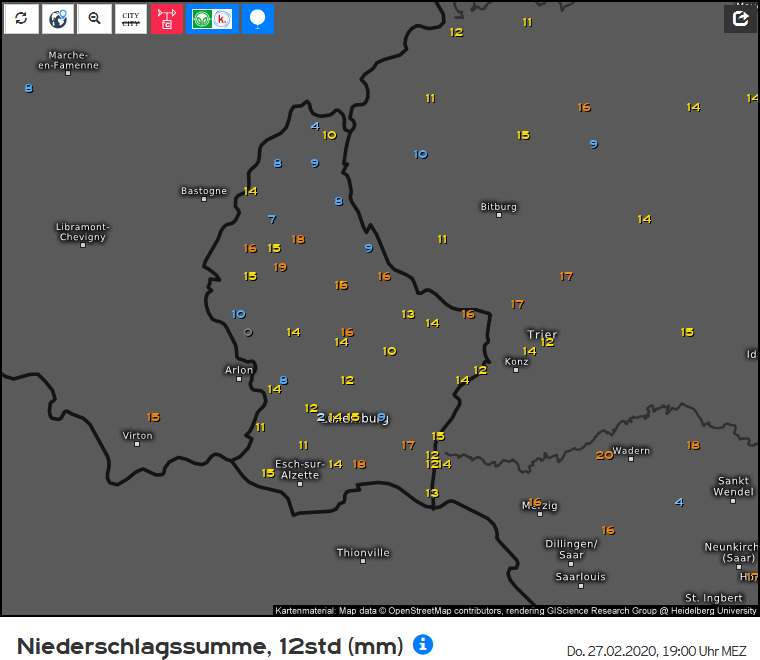Click the gray 0 station marker
Screen dimensions: 760x660
(x=248, y=332)
